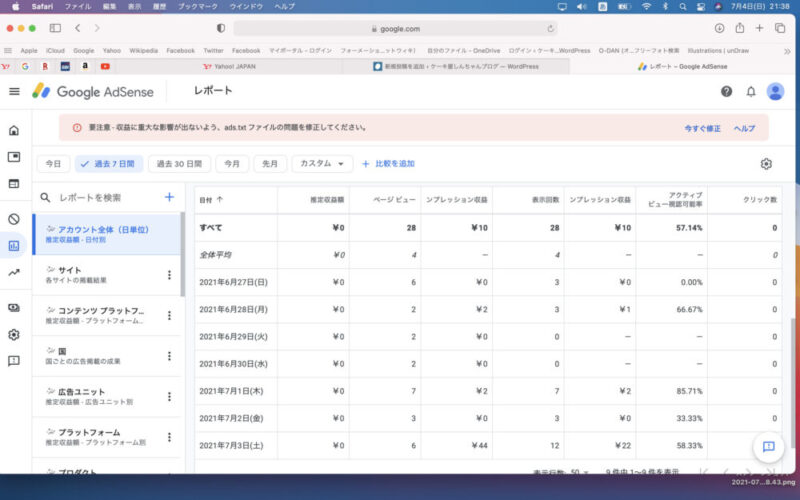Select the 今月 date range
This screenshot has height=500, width=800.
click(232, 164)
